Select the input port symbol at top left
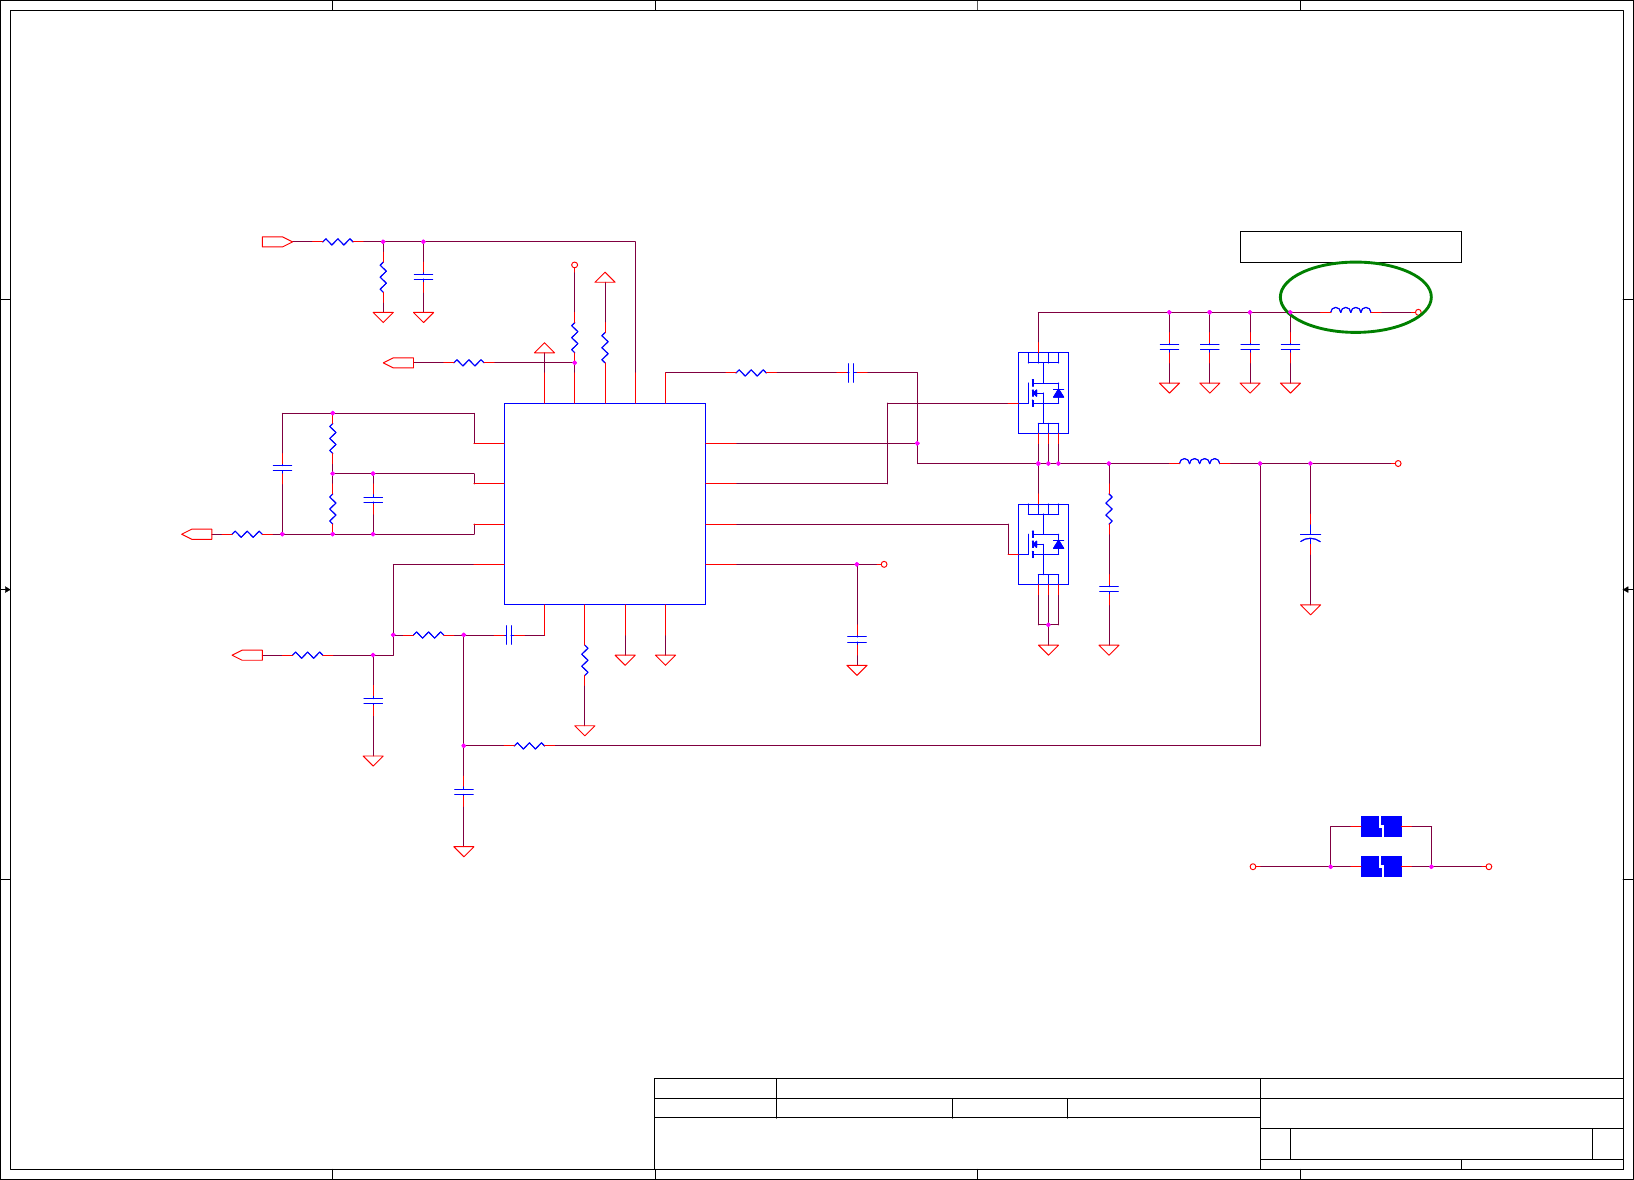The image size is (1634, 1180). (x=277, y=241)
